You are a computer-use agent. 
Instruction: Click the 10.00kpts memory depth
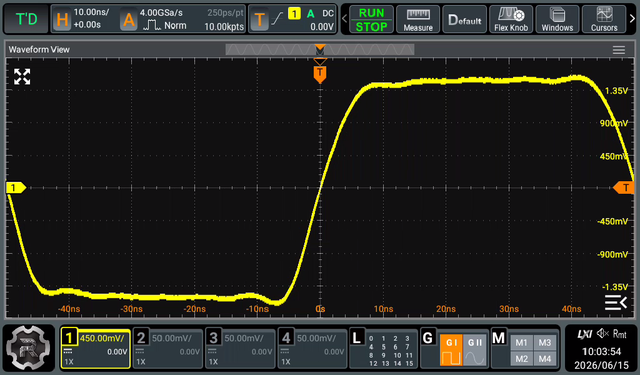(224, 27)
